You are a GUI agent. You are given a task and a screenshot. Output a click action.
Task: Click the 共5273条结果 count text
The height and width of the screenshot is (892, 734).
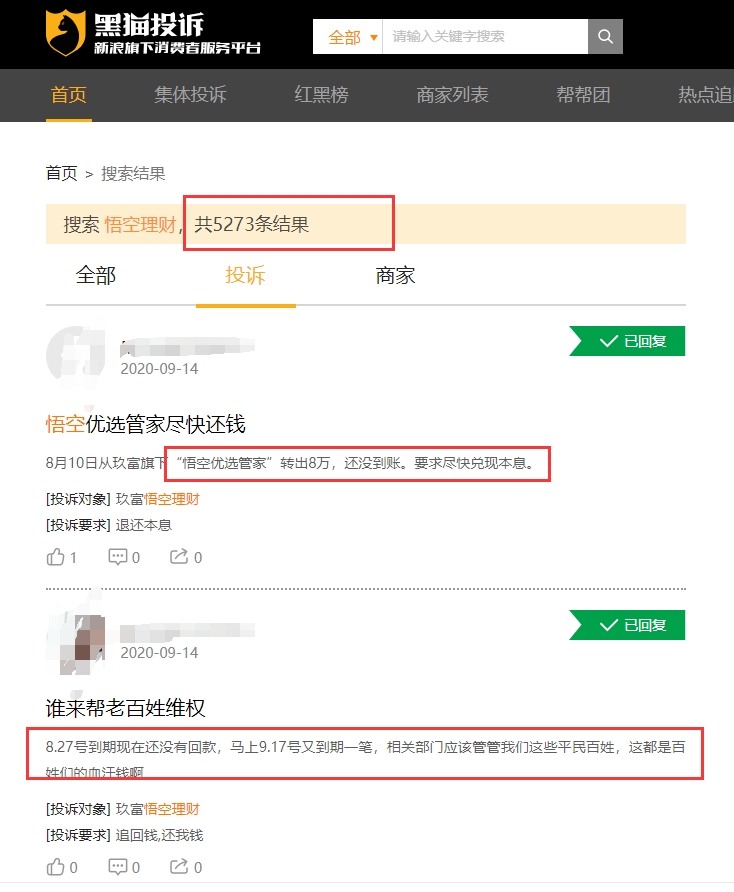[251, 224]
